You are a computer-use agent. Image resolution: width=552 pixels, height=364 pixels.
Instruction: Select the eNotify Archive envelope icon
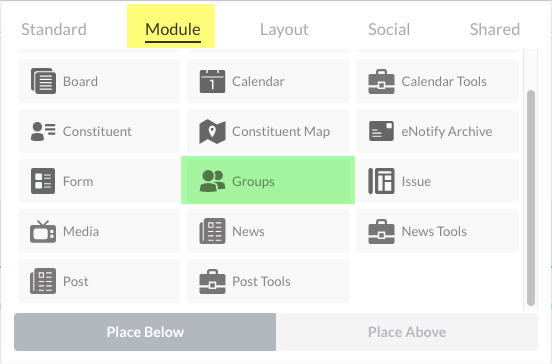tap(381, 131)
